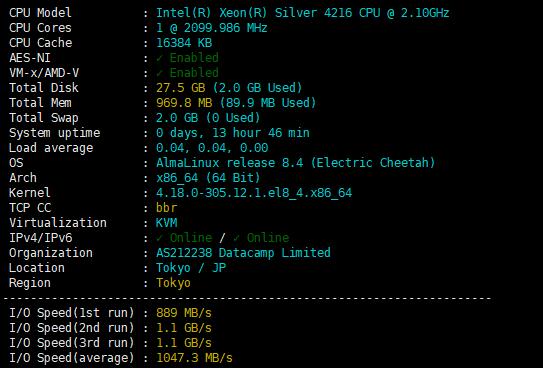The height and width of the screenshot is (368, 543).
Task: Click the Location value Tokyo / JP
Action: (x=191, y=268)
